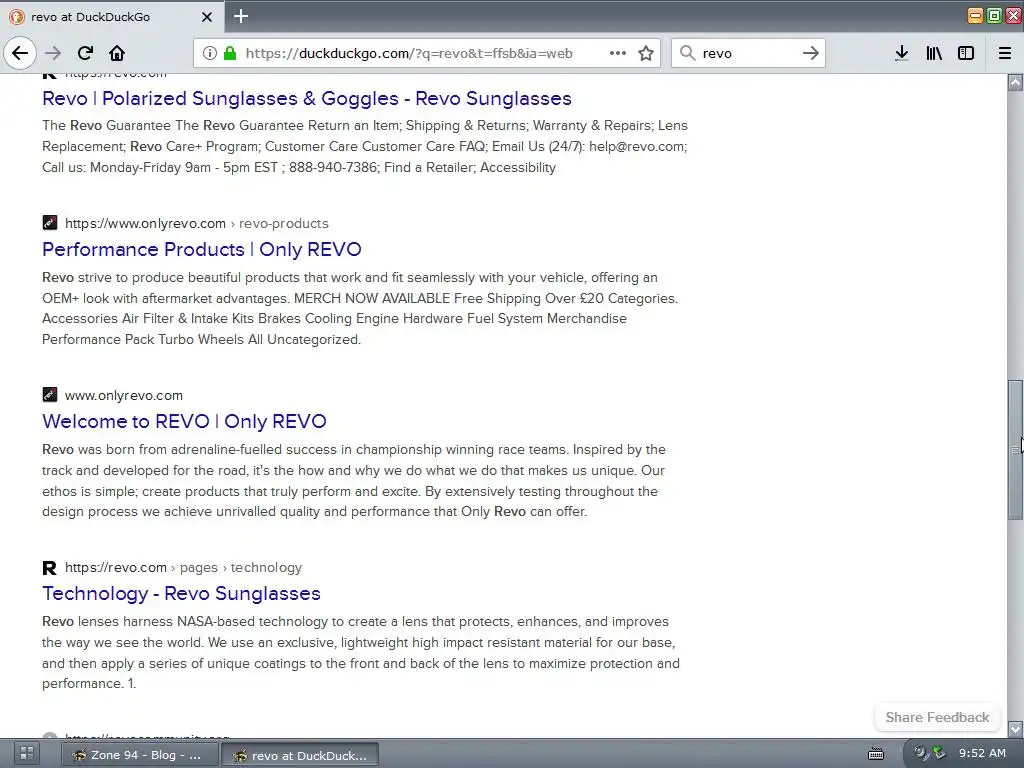Open the taskbar start menu button

click(27, 754)
